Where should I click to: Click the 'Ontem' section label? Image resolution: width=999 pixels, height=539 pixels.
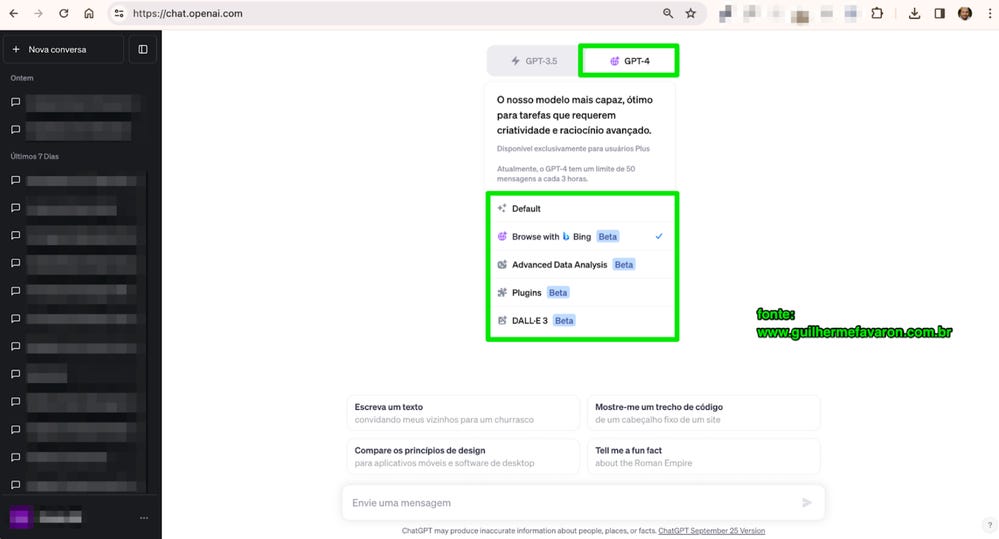tap(22, 78)
